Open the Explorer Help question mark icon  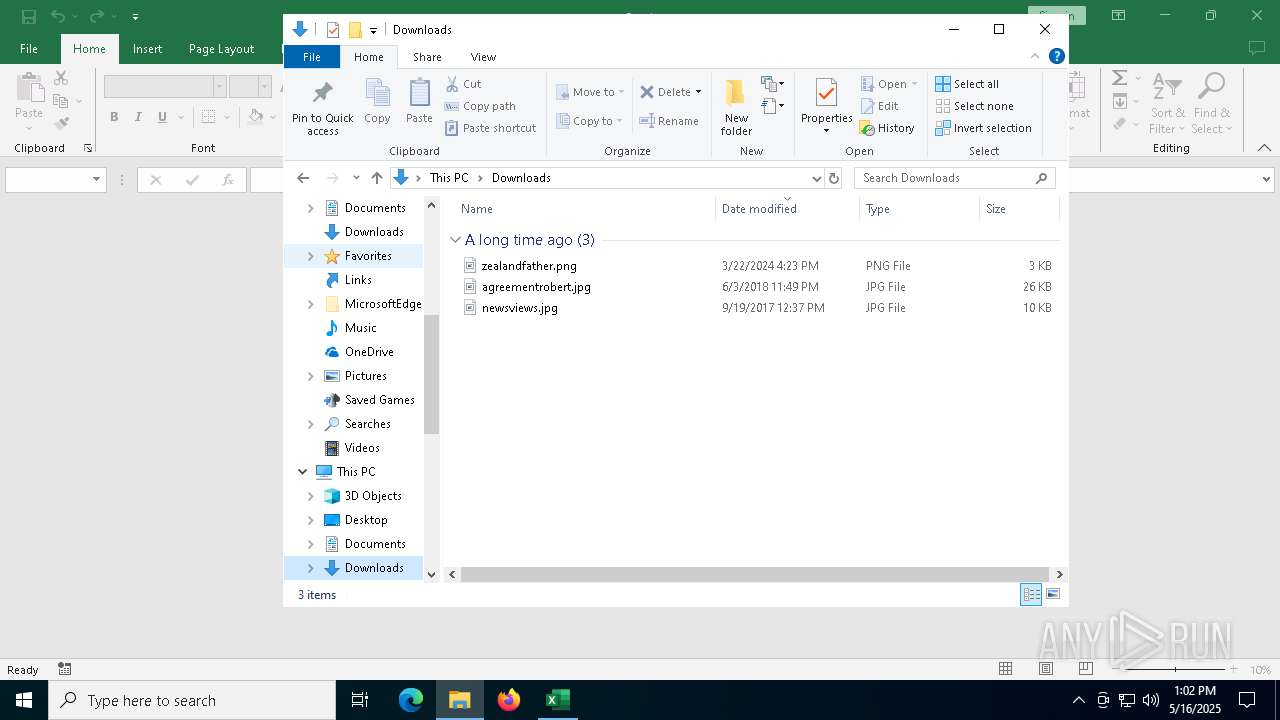coord(1056,57)
